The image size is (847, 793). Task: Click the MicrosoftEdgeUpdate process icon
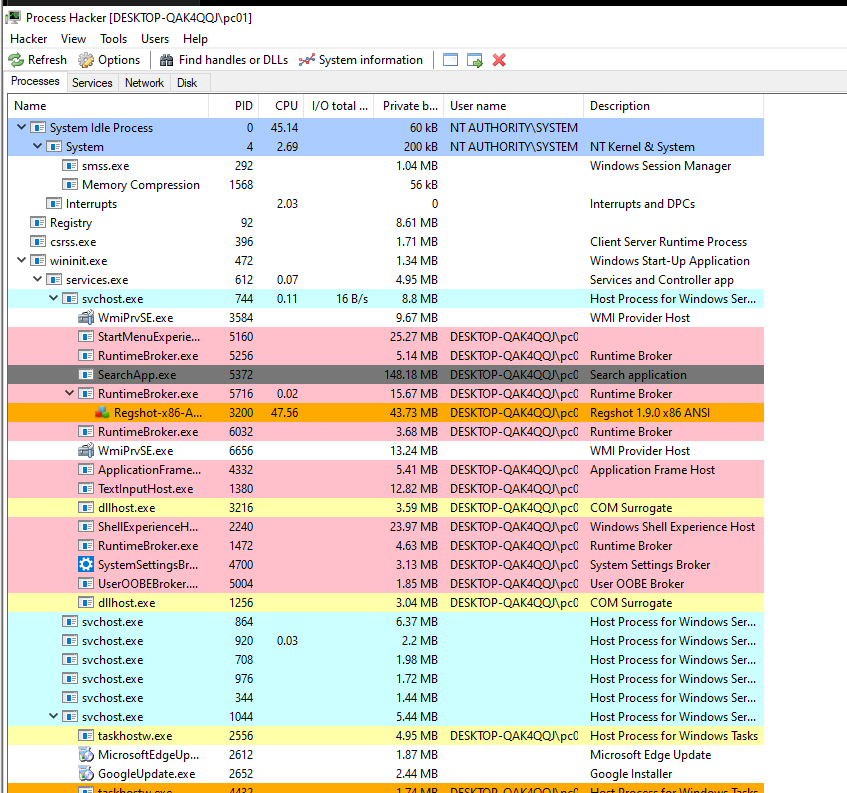[86, 755]
